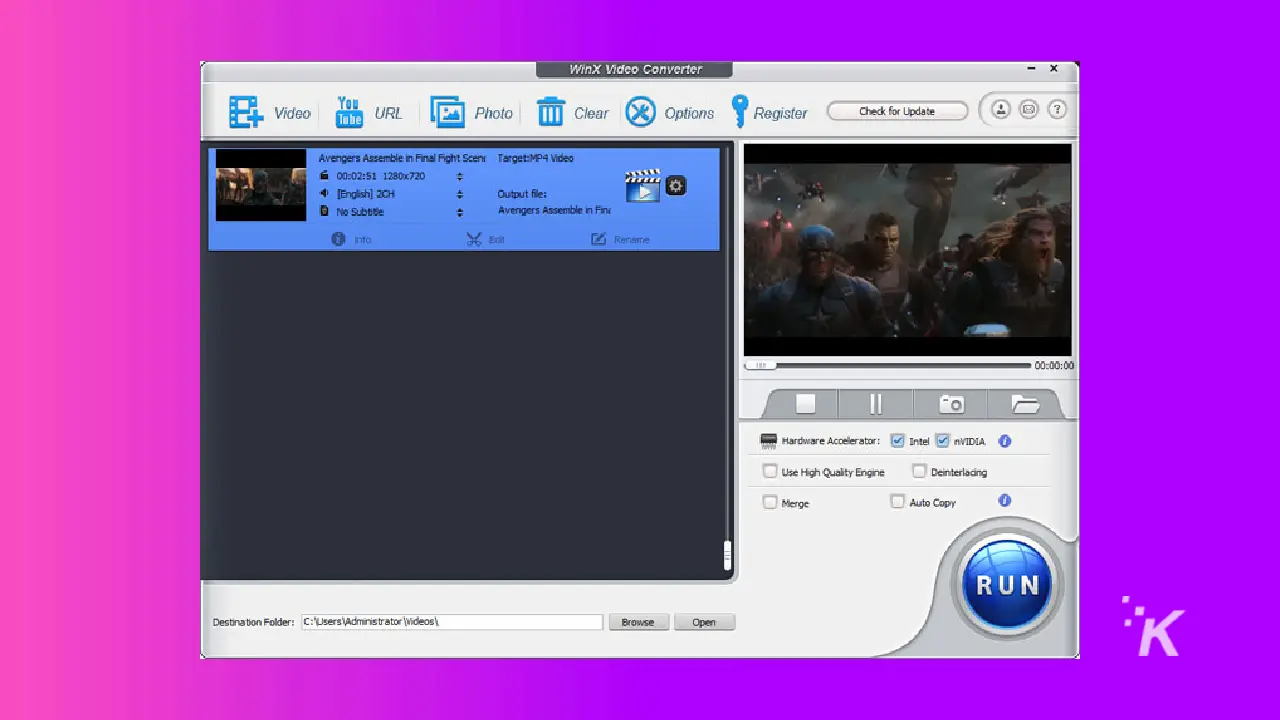Rename the Avengers output file
The height and width of the screenshot is (720, 1280).
[620, 240]
